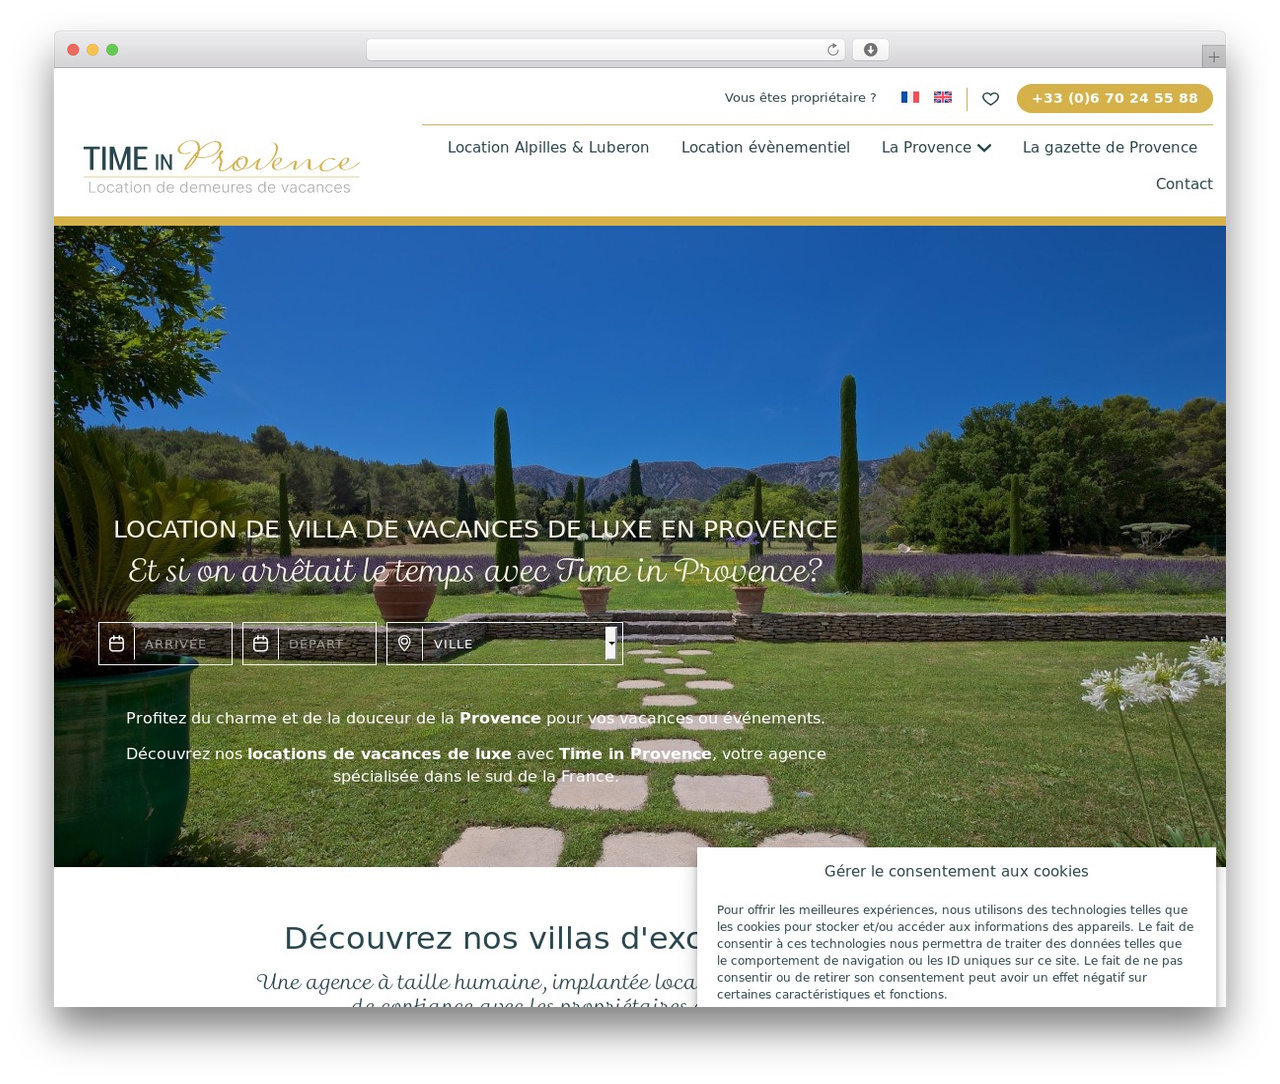Click the Gérer le consentement aux cookies heading
This screenshot has height=1084, width=1280.
[x=956, y=871]
